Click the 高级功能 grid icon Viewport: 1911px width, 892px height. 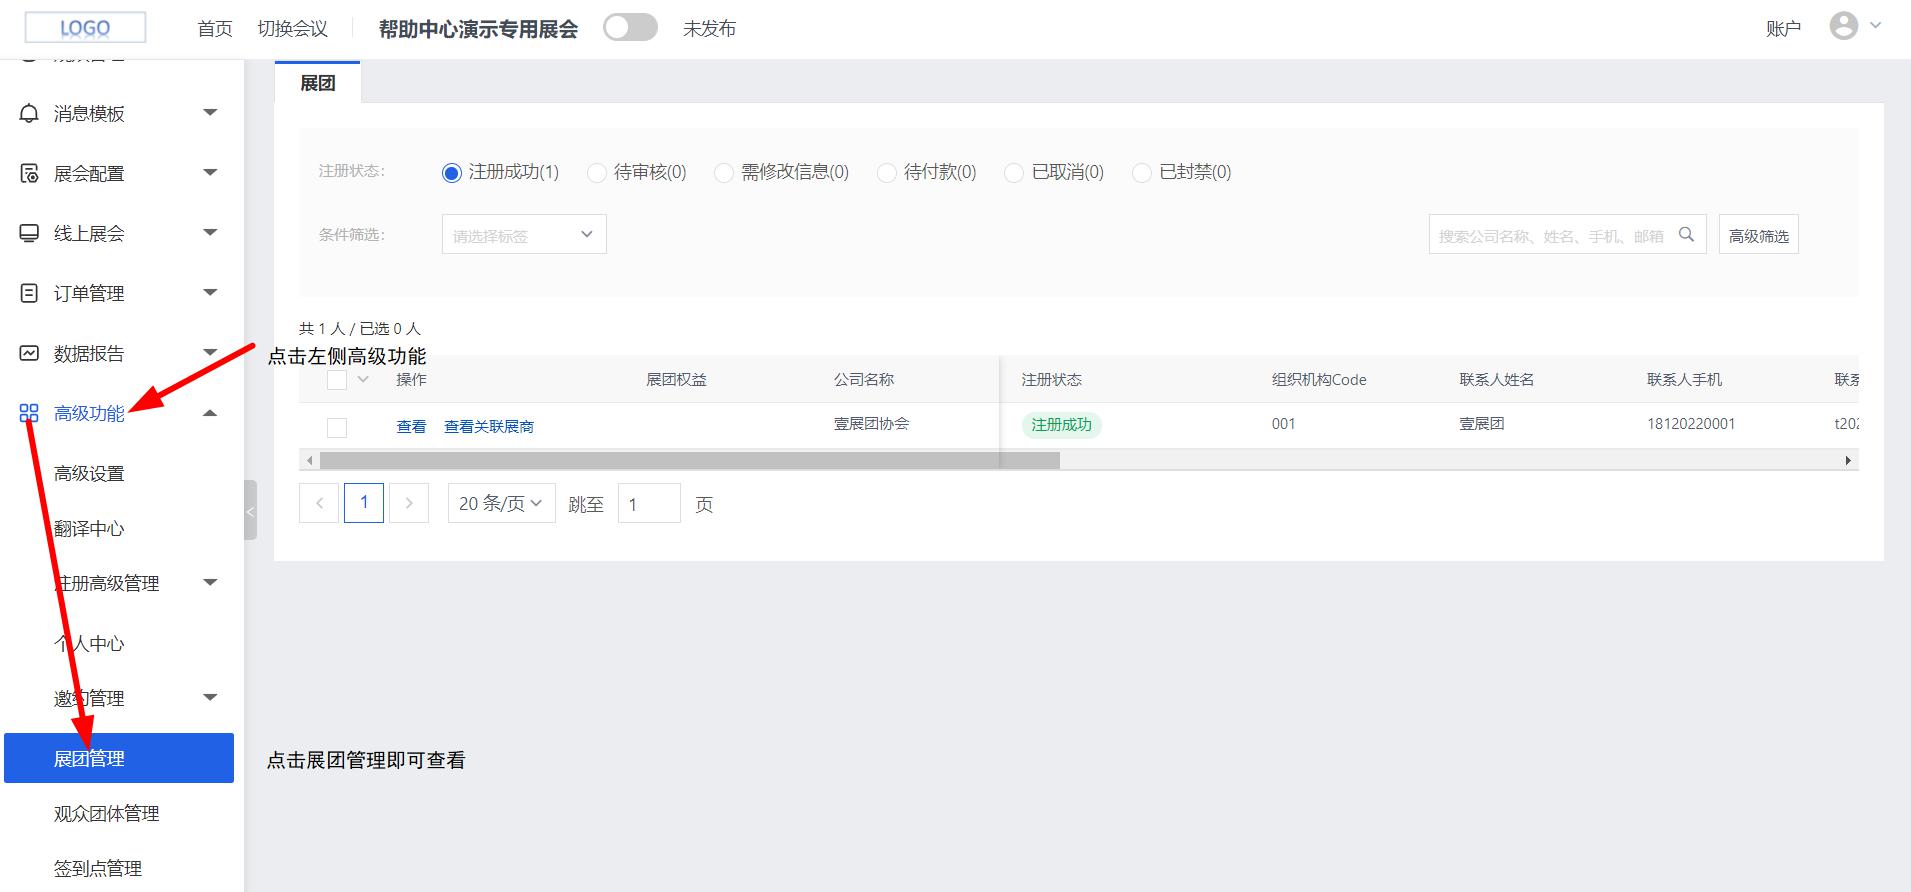(30, 413)
